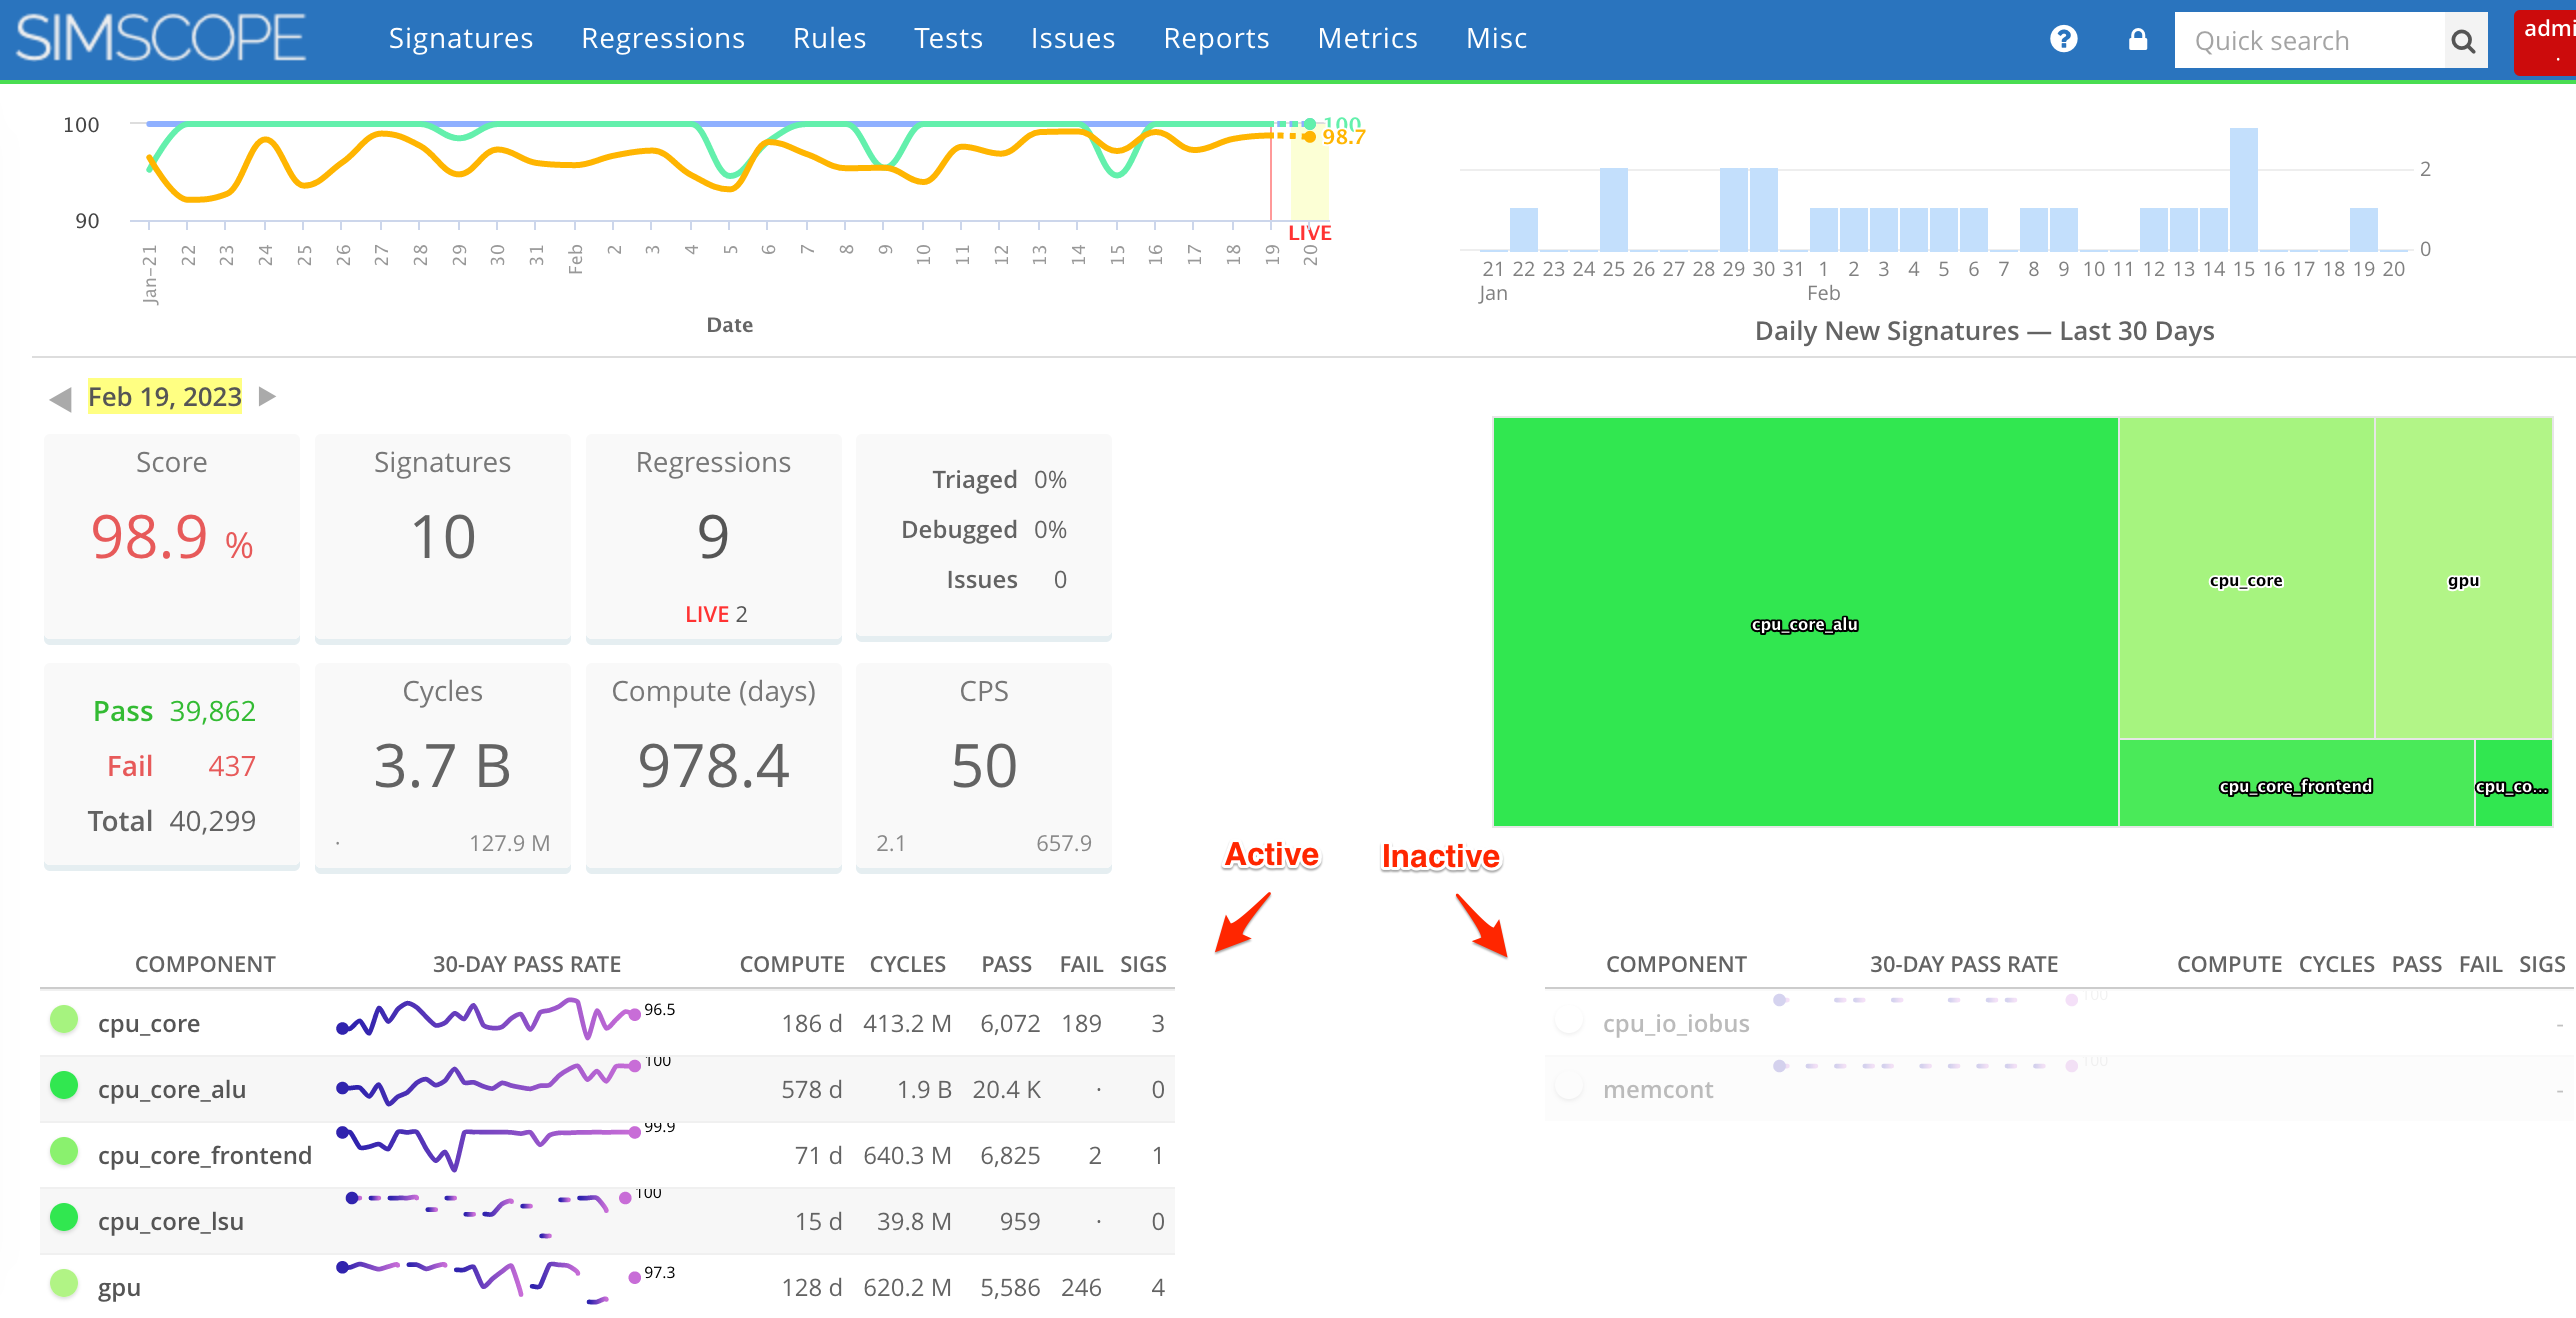Open cpu_core component link
This screenshot has height=1318, width=2576.
149,1023
